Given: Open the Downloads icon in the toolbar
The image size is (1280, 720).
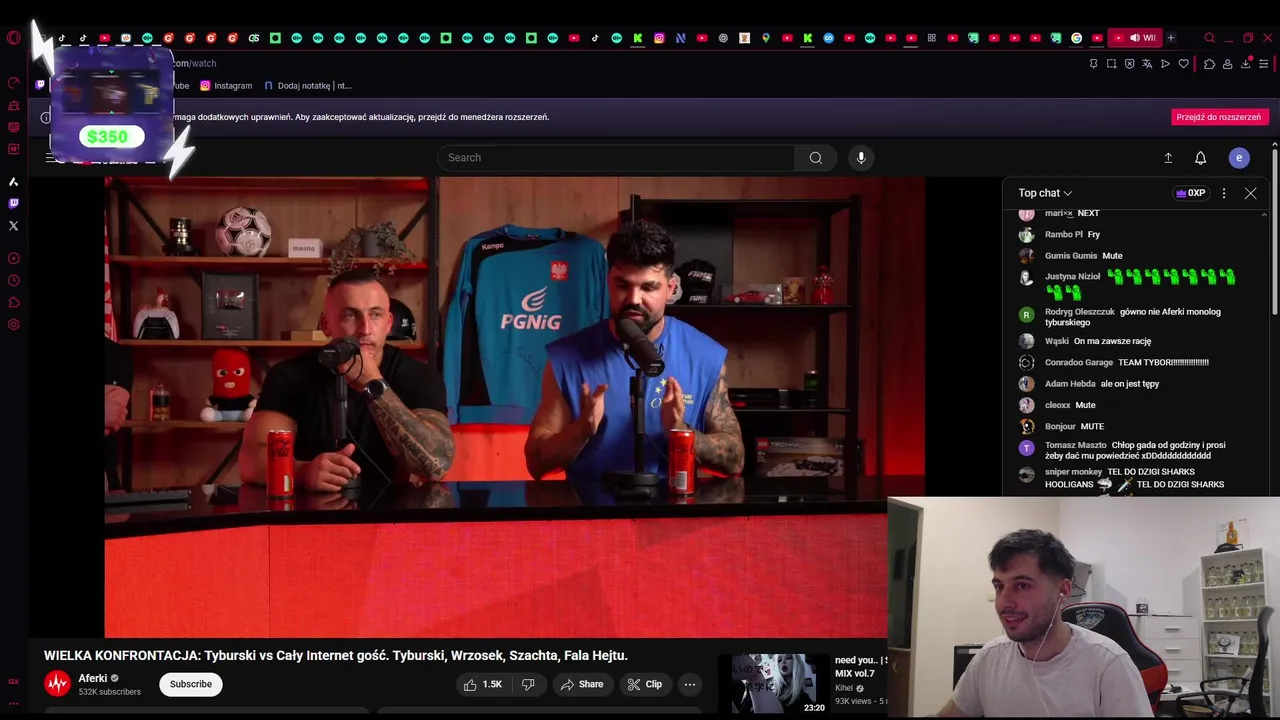Looking at the screenshot, I should tap(1245, 64).
